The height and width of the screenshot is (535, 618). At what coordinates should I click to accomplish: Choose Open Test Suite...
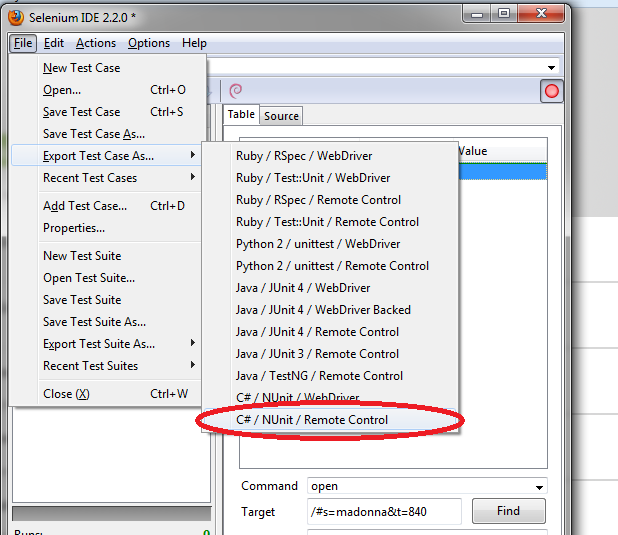106,278
